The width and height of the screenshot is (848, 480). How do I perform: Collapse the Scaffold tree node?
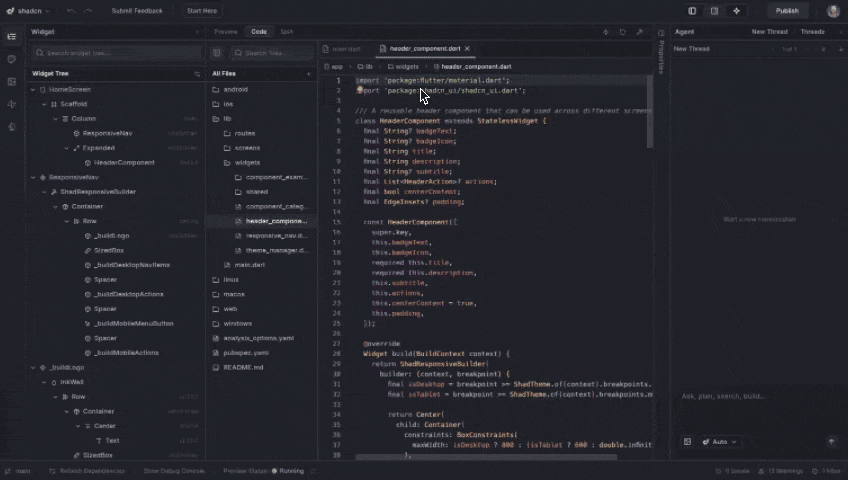point(44,104)
